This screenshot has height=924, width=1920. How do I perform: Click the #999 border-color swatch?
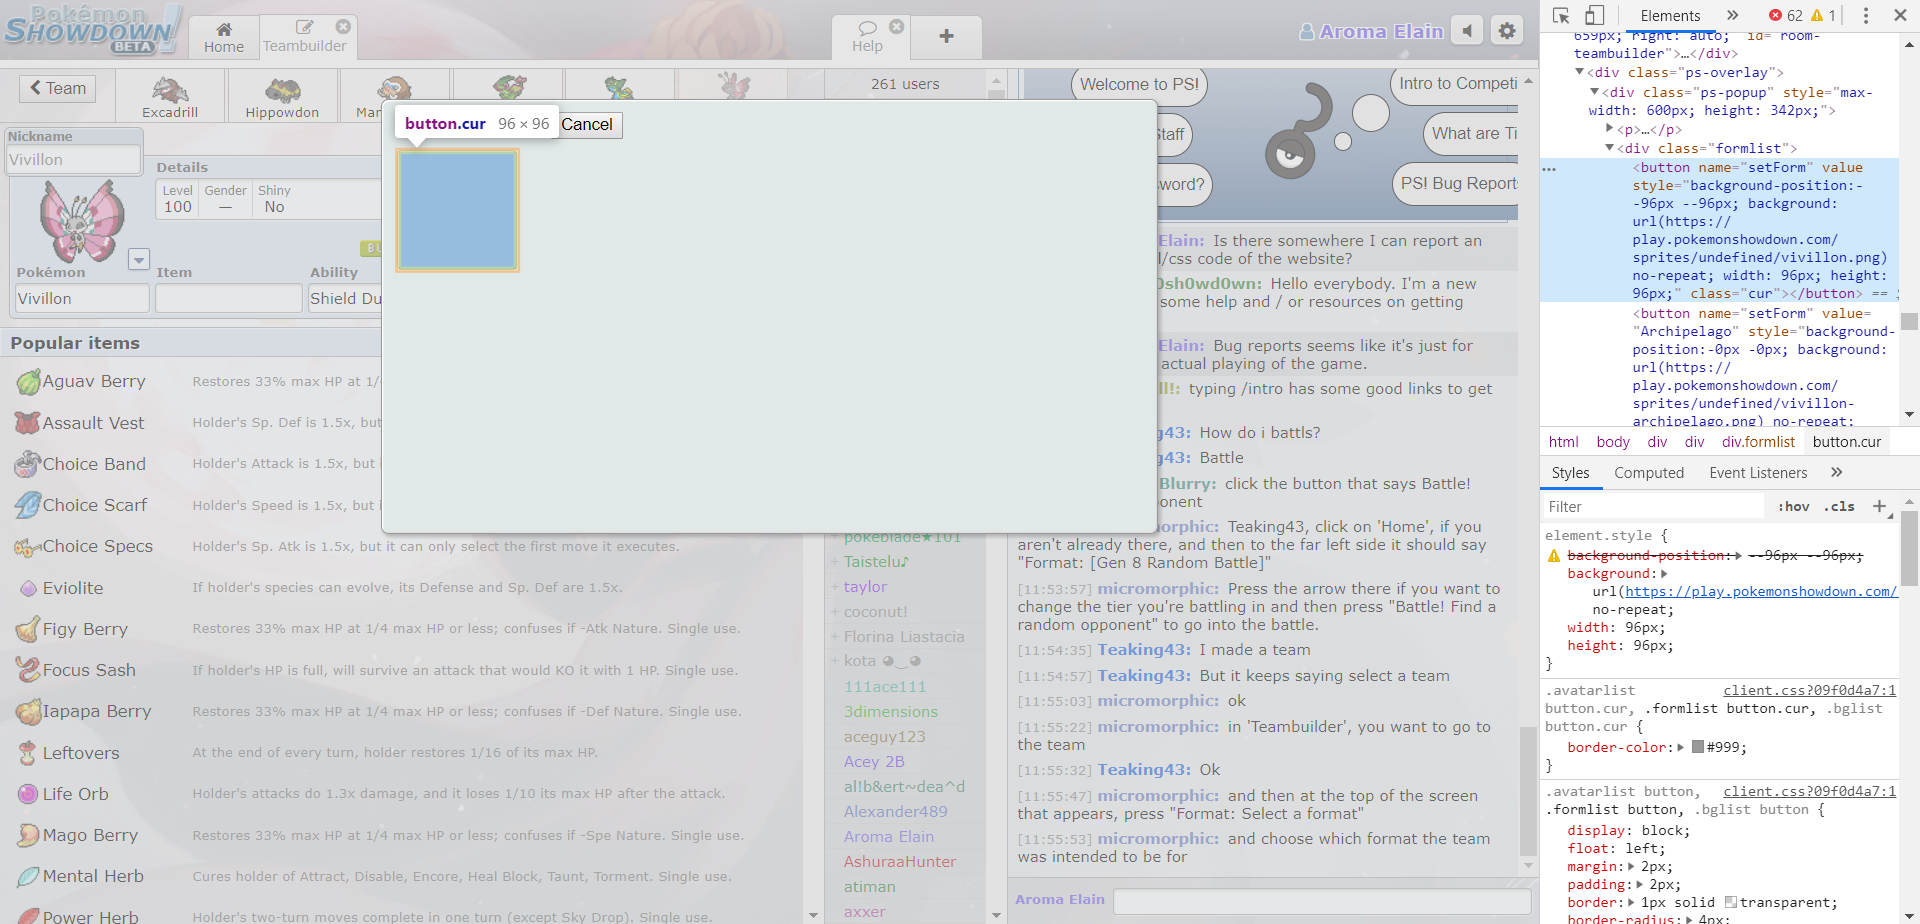1697,747
